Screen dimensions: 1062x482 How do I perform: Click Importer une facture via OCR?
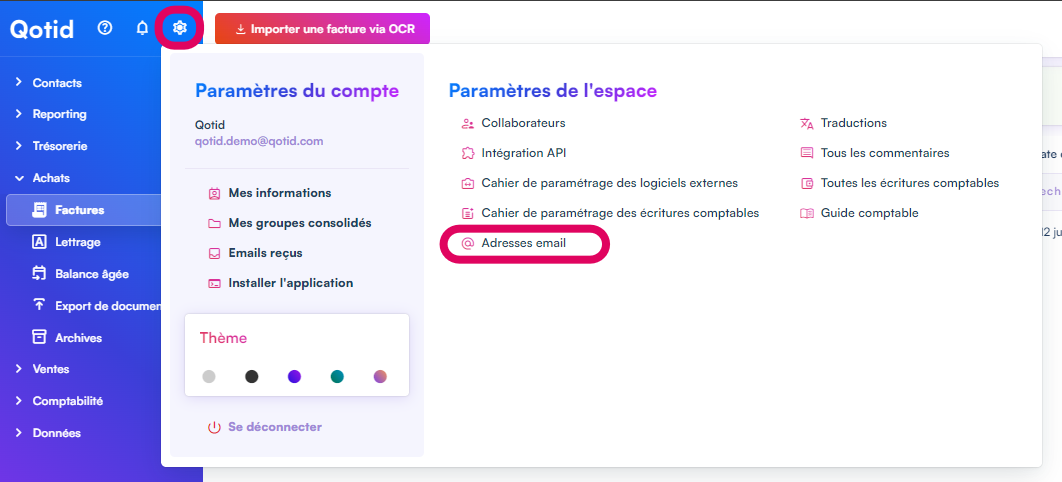(x=322, y=29)
